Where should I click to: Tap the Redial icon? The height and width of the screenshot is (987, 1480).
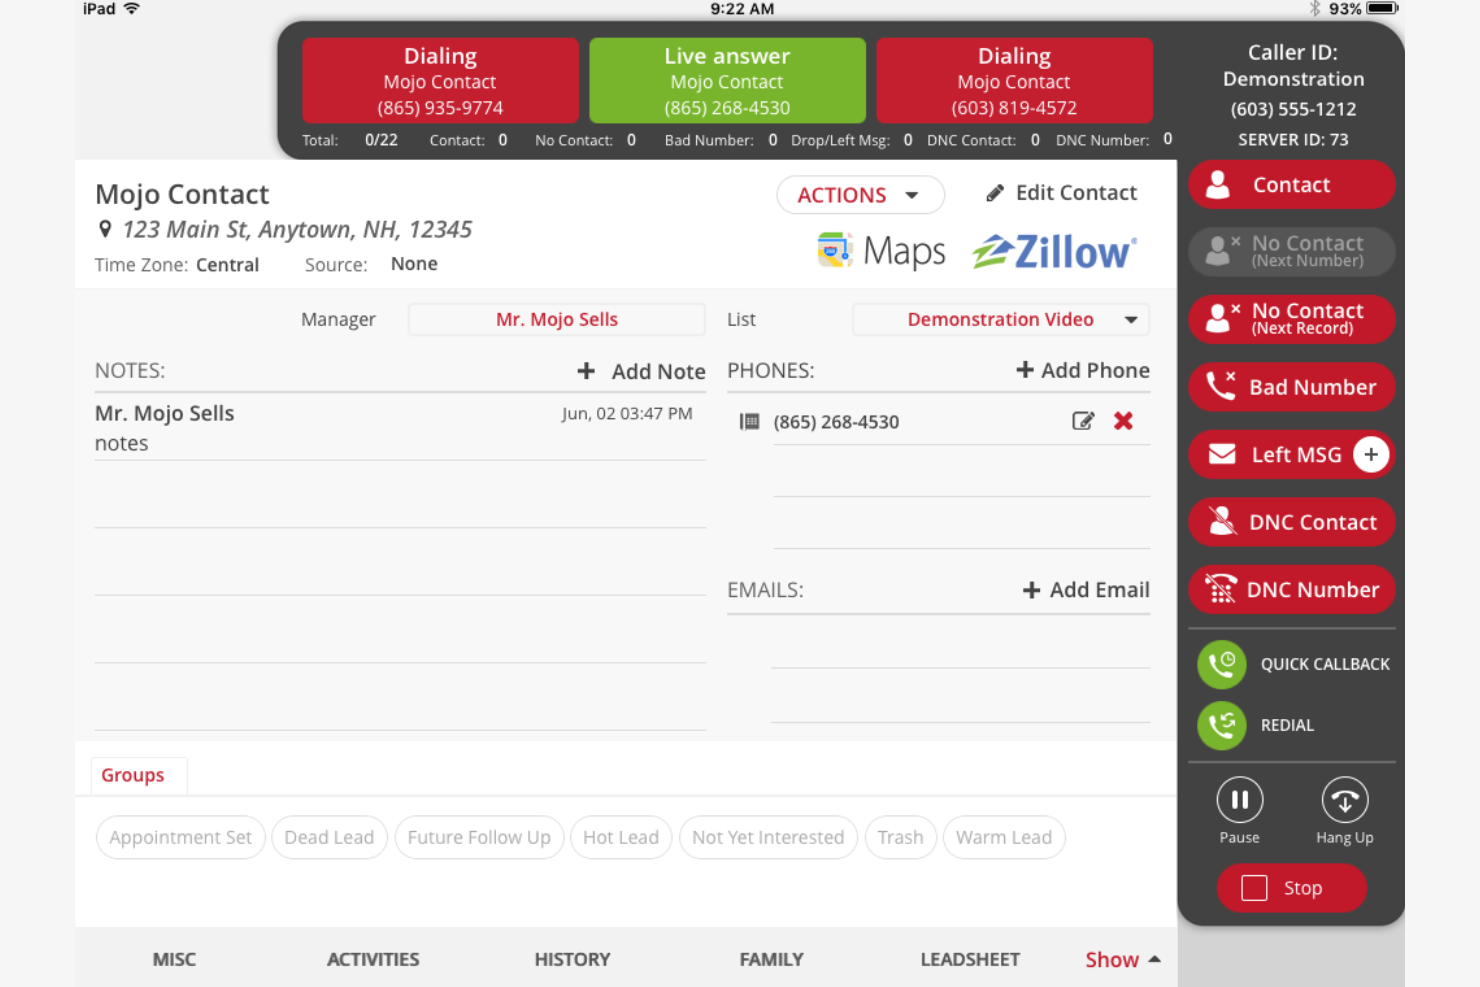coord(1221,725)
